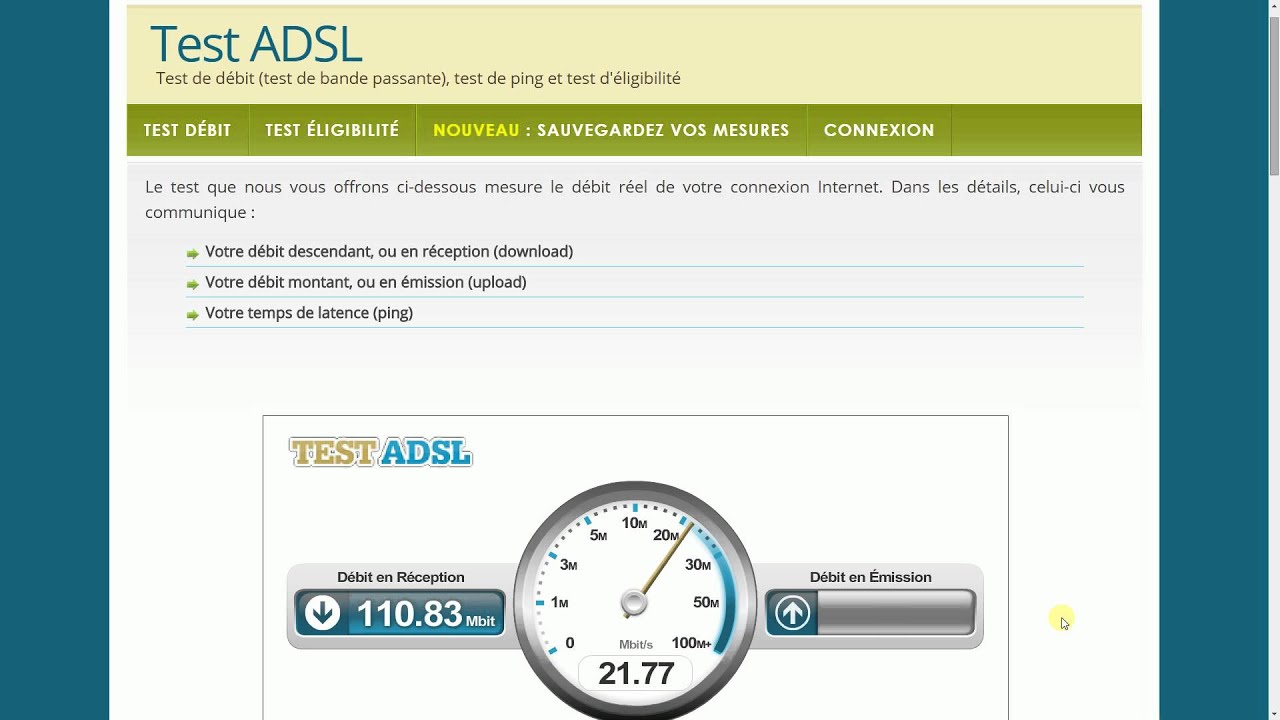Click the upload arrow icon in Débit en Émission
1280x720 pixels.
pos(792,613)
